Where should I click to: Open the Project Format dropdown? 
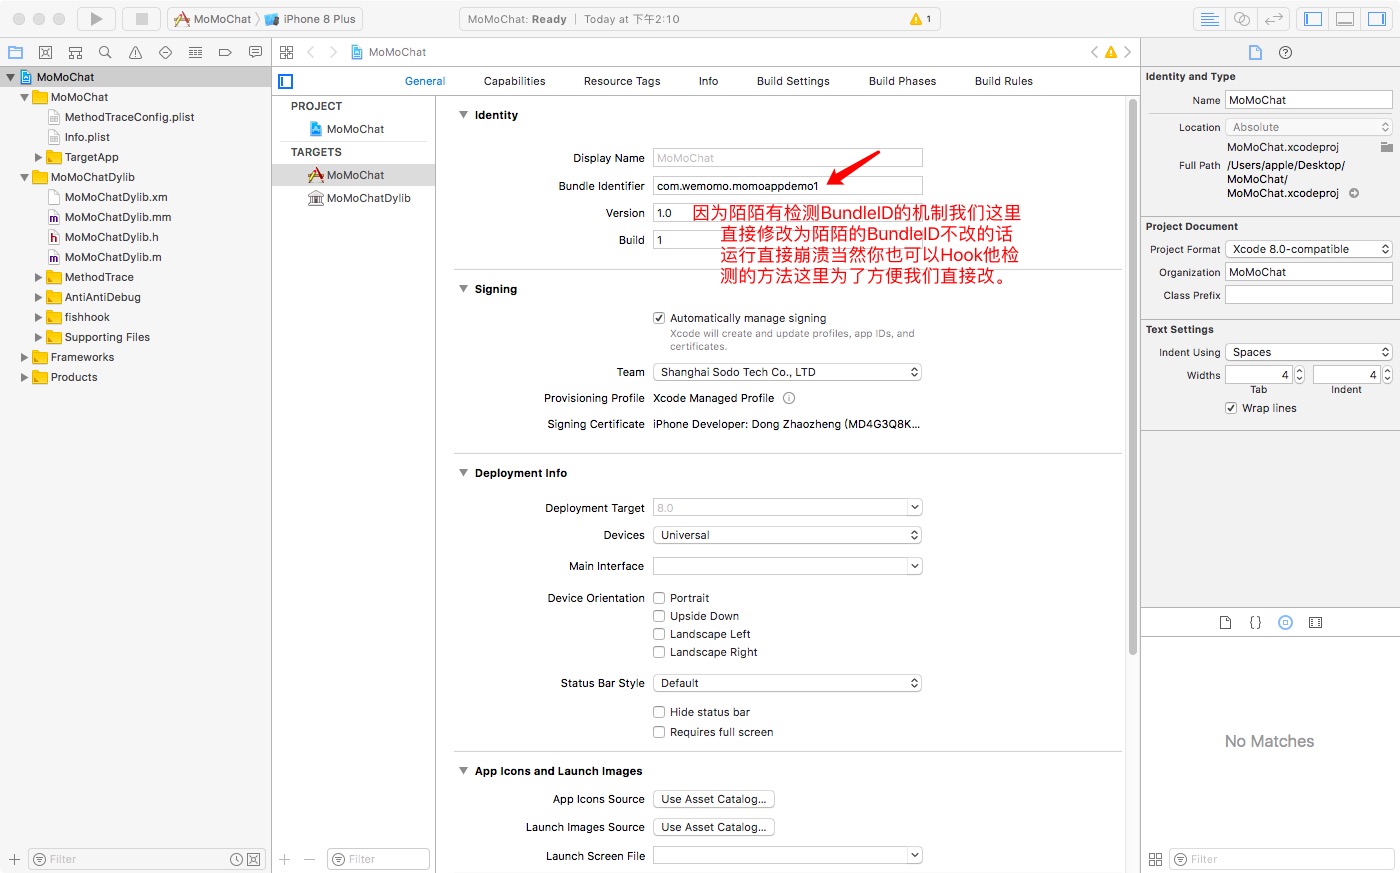[1309, 249]
